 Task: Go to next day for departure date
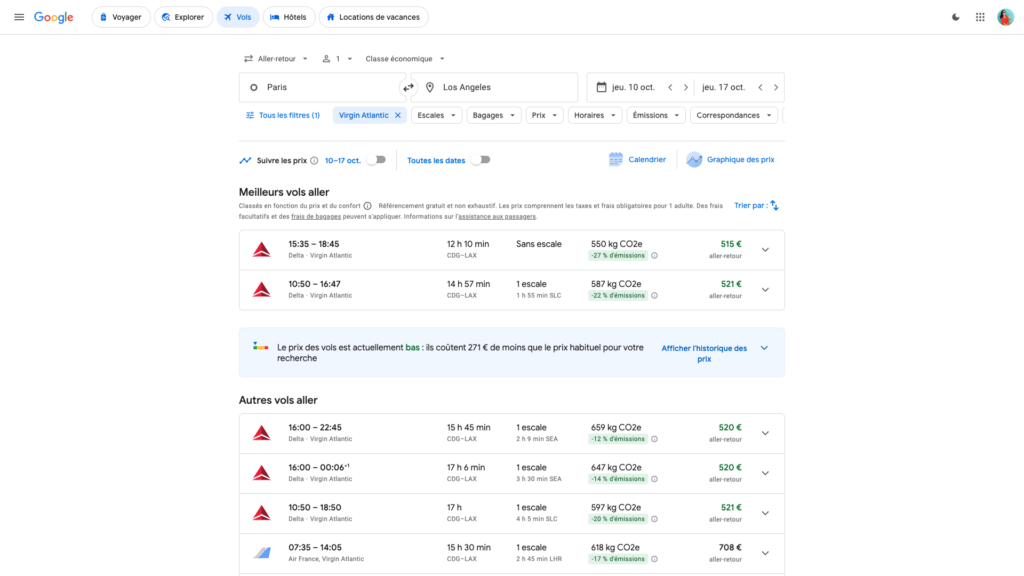686,88
